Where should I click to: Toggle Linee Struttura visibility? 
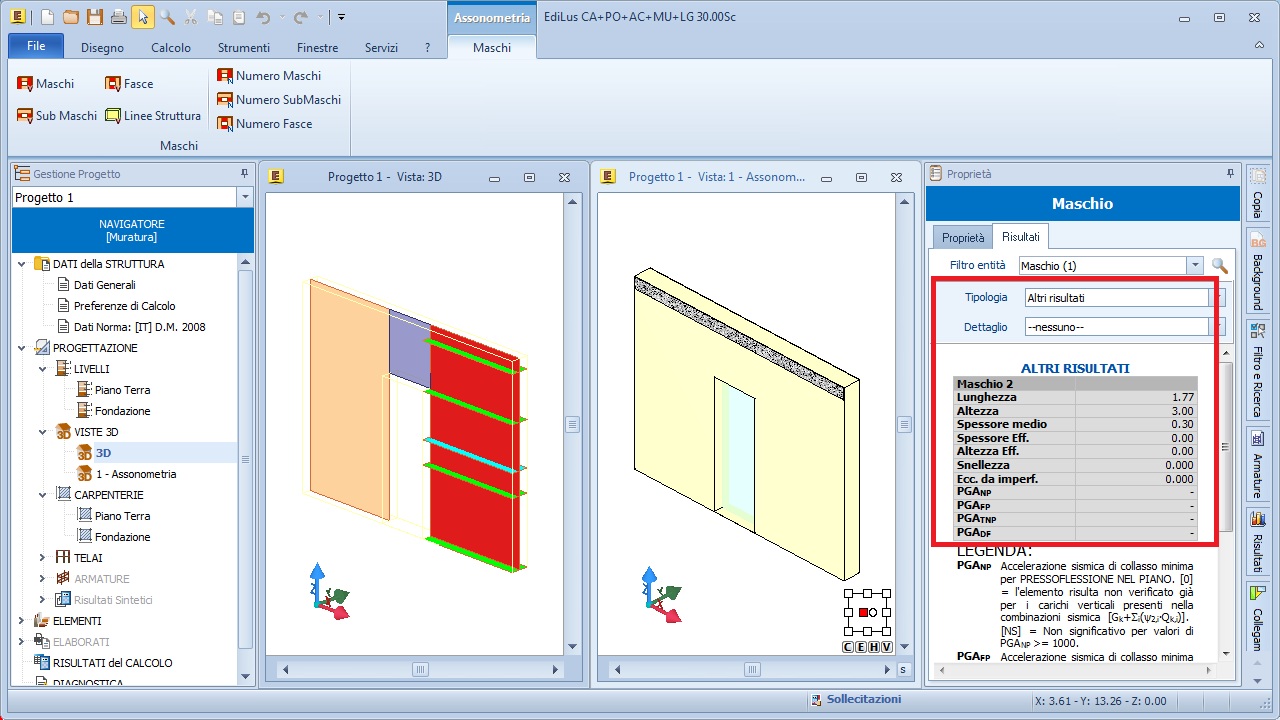(153, 116)
